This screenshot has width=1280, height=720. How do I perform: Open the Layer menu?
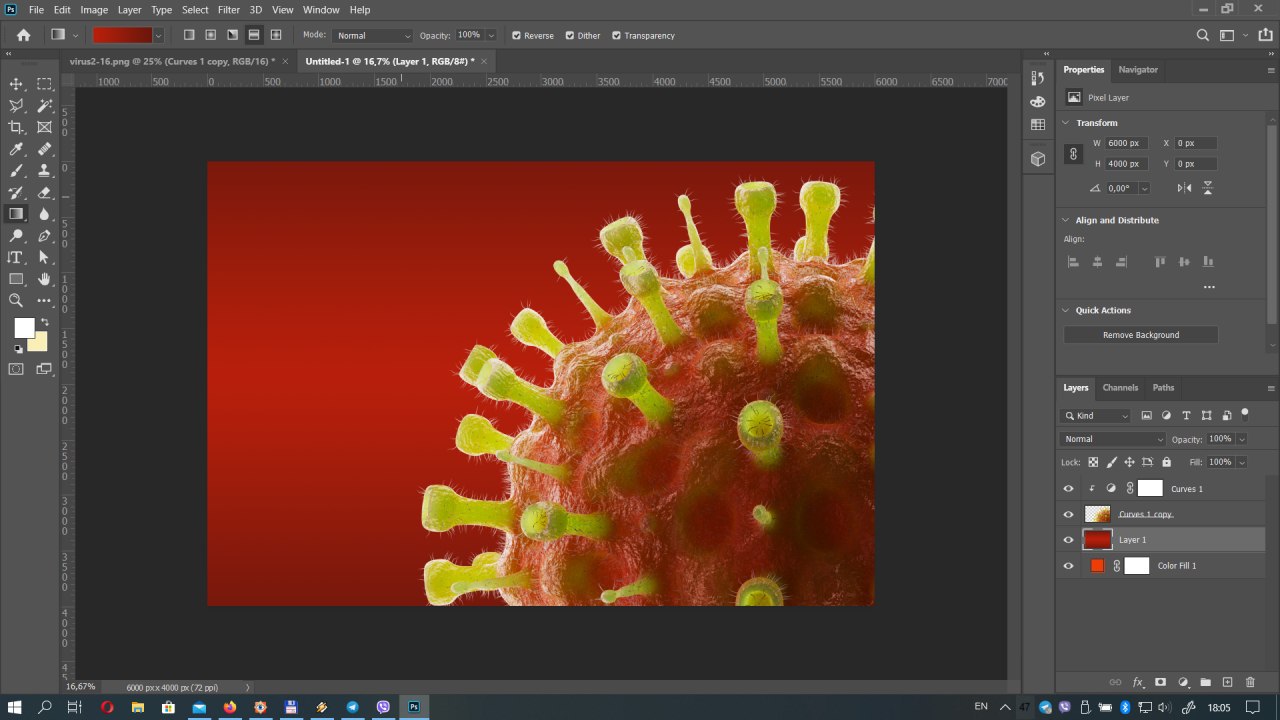pyautogui.click(x=130, y=10)
